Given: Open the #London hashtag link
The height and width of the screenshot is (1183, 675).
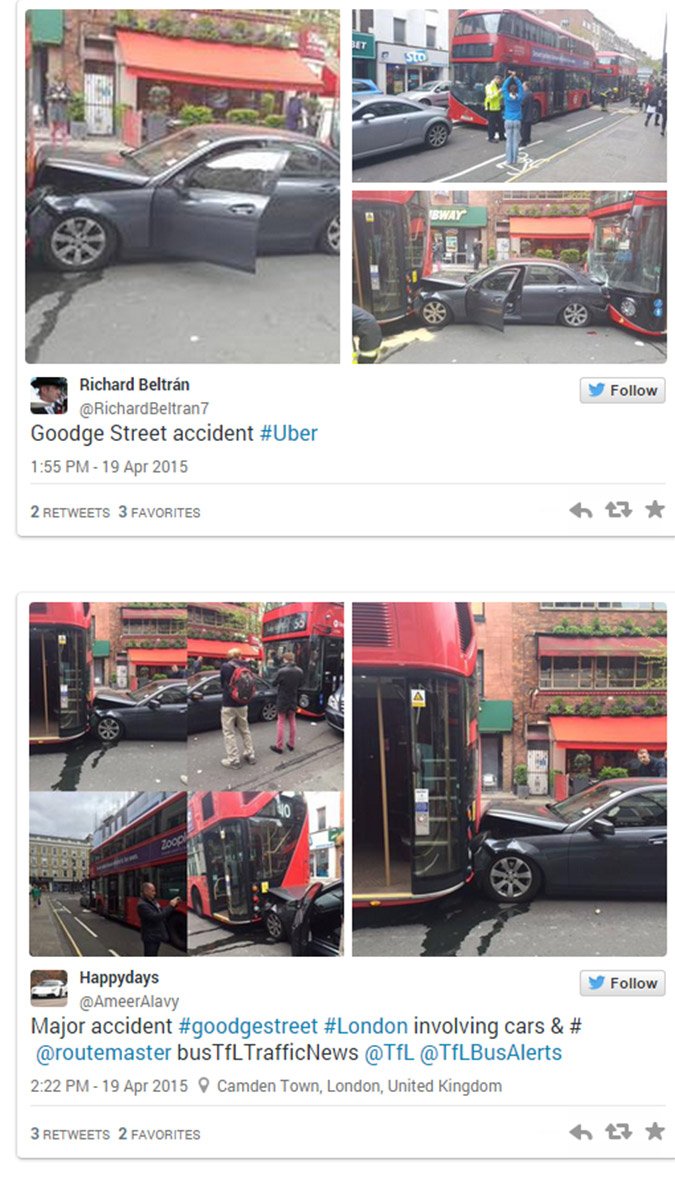Looking at the screenshot, I should tap(366, 1027).
